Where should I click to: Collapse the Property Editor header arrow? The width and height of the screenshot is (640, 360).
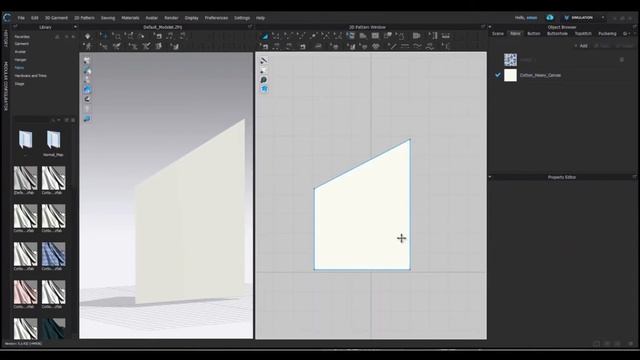[490, 177]
